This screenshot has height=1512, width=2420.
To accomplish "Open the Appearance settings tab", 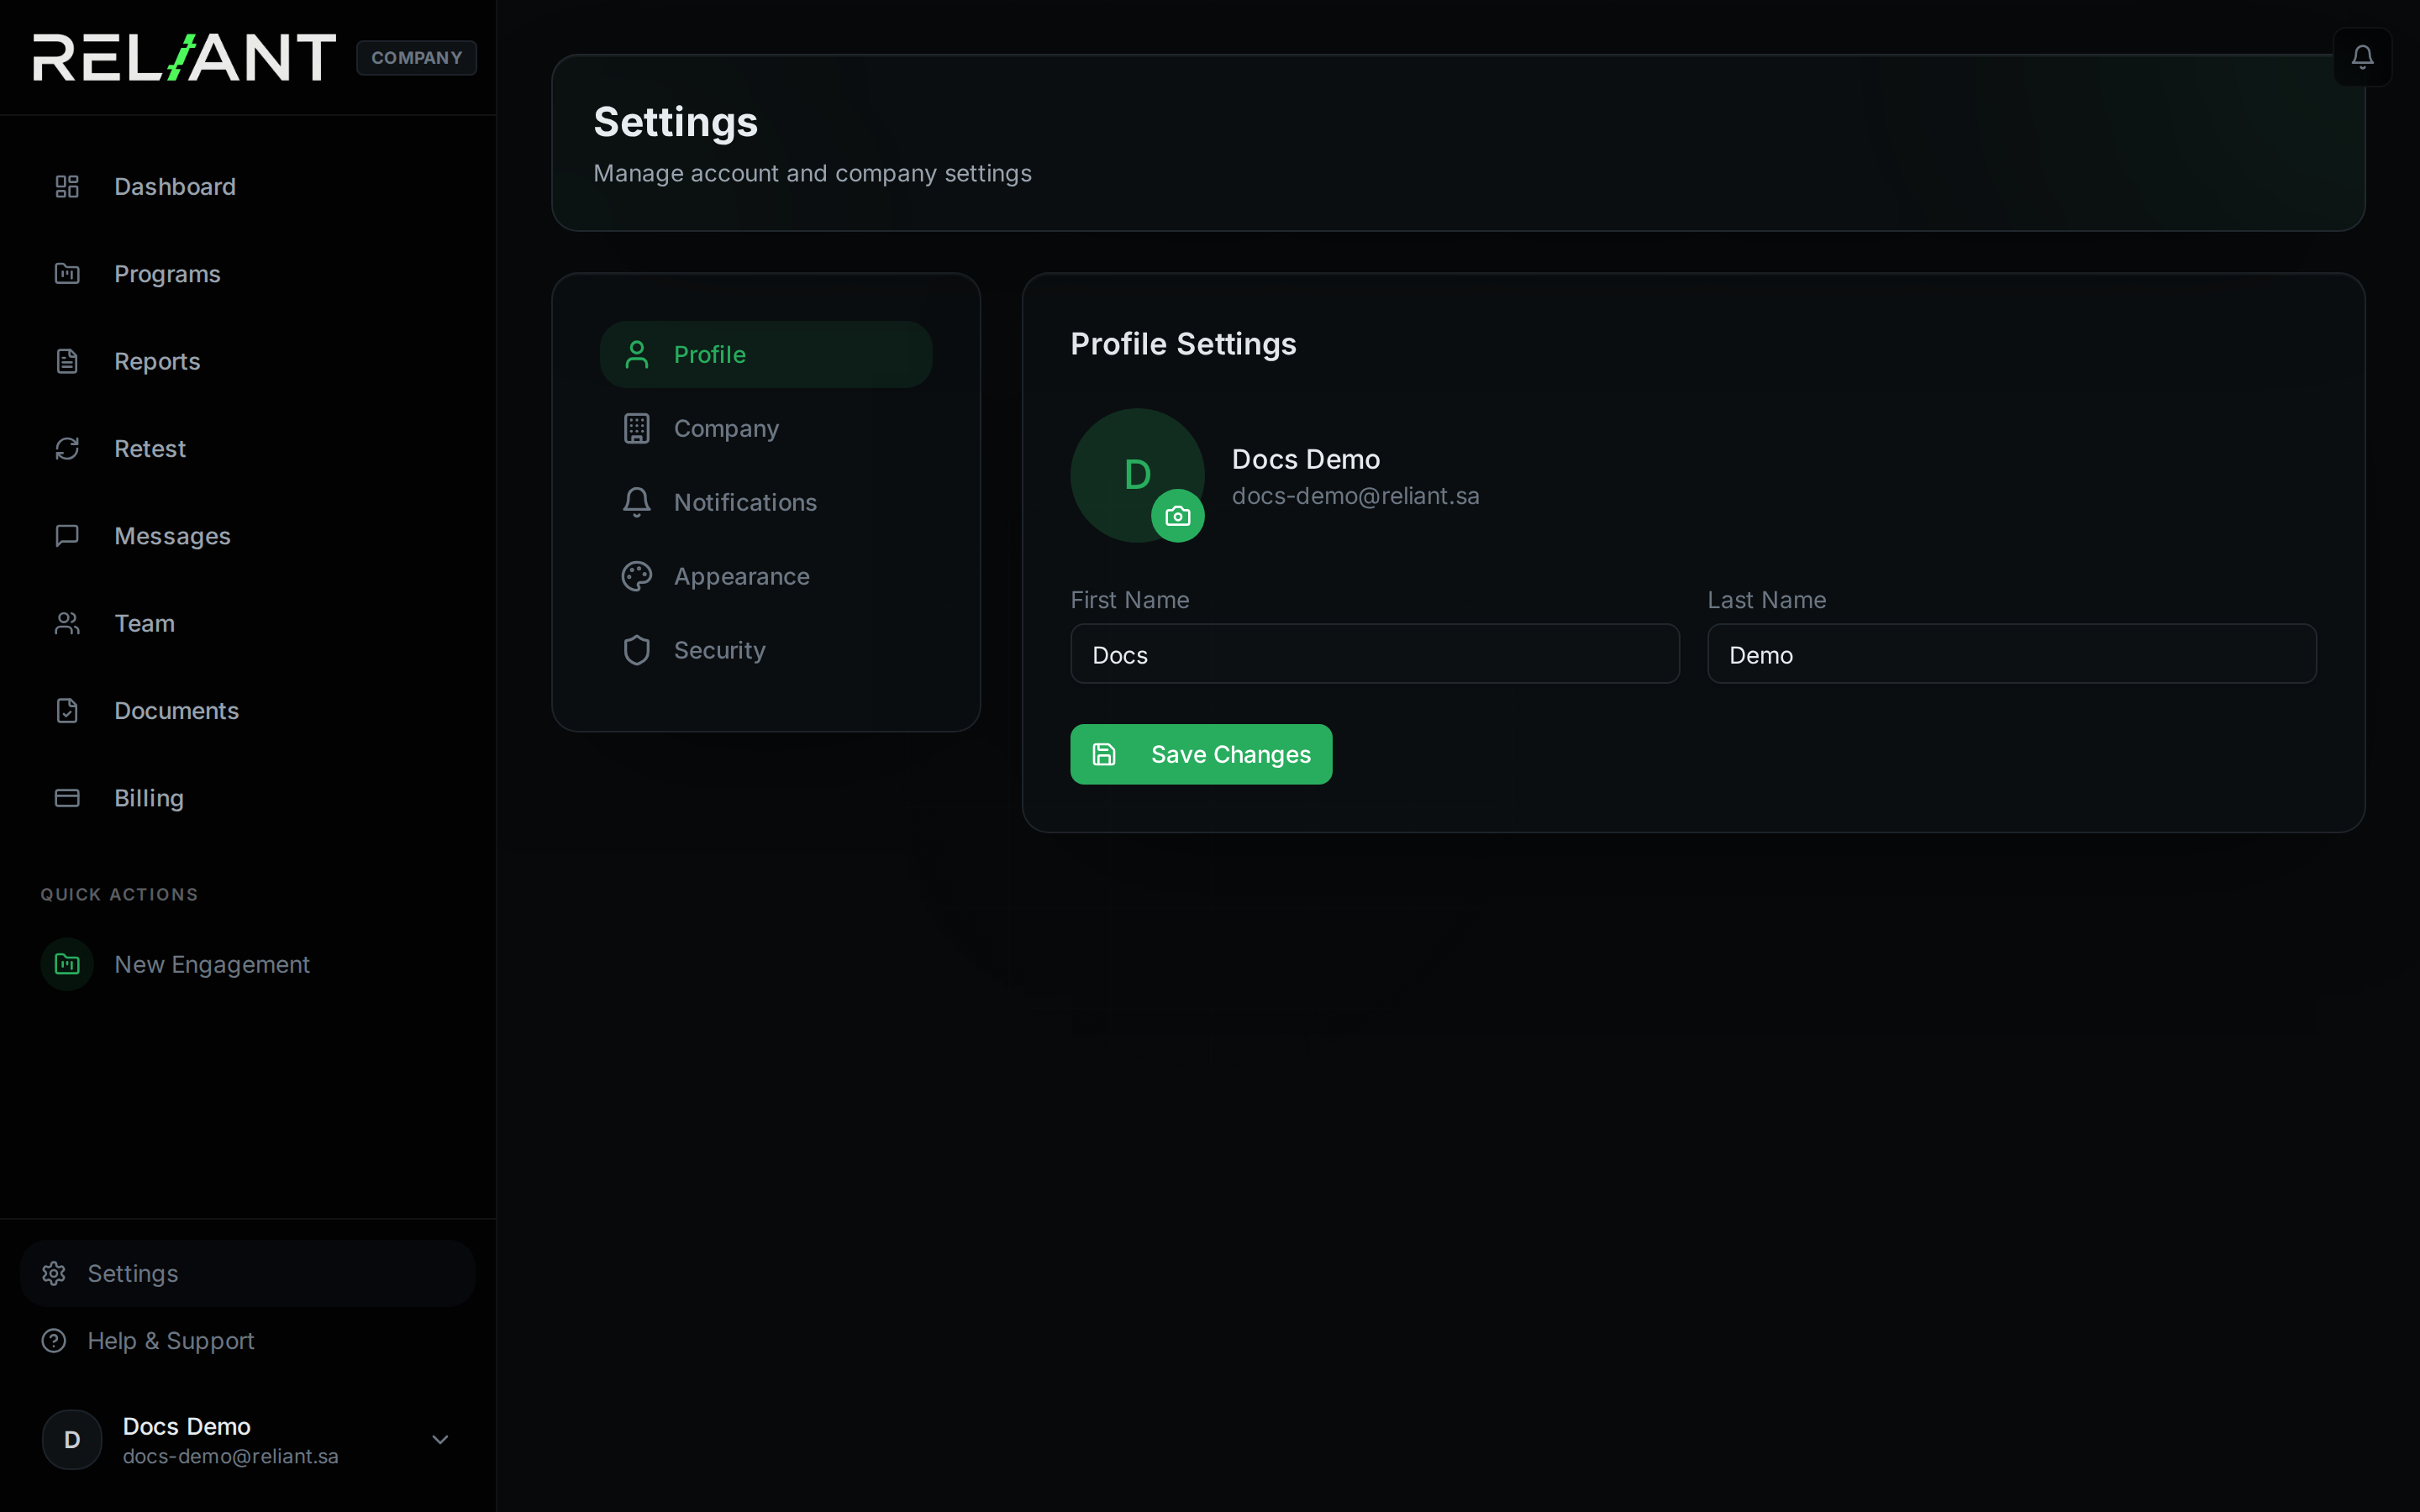I will click(x=766, y=576).
